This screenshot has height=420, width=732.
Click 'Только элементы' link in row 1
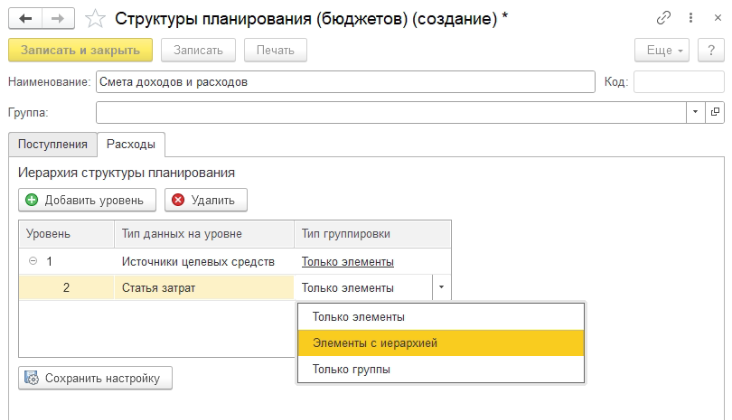347,262
